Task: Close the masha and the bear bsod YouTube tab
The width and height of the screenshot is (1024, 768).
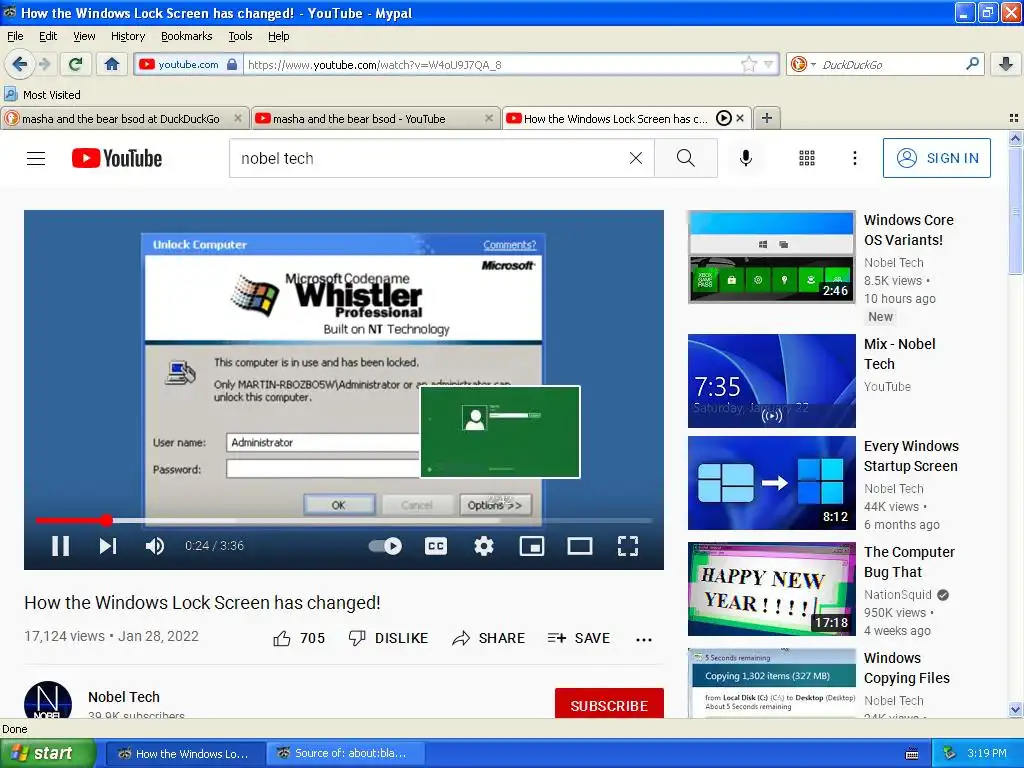Action: [x=488, y=118]
